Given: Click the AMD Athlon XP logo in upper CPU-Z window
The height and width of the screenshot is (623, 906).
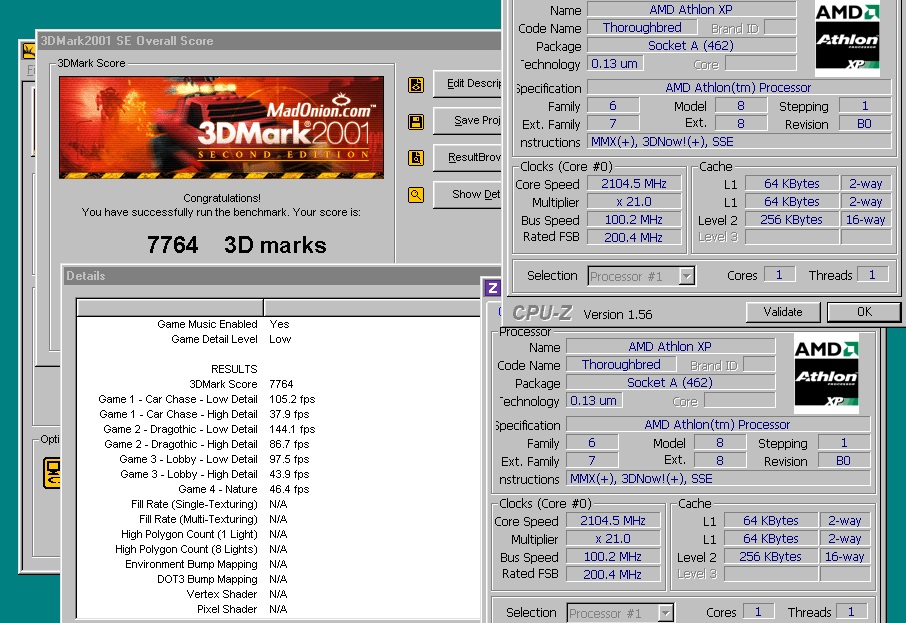Looking at the screenshot, I should point(847,39).
